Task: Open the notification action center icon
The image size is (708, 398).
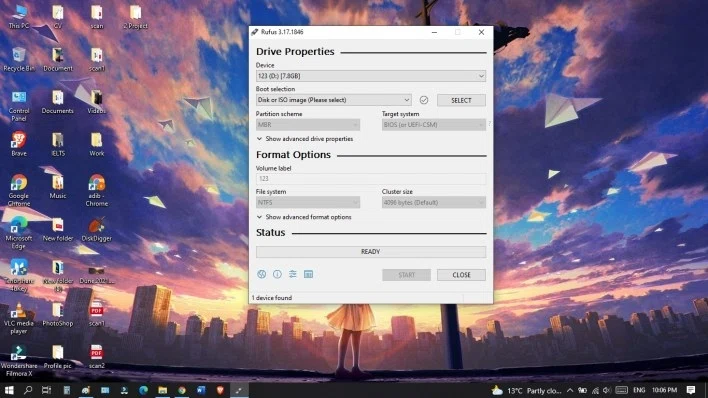Action: pos(691,390)
